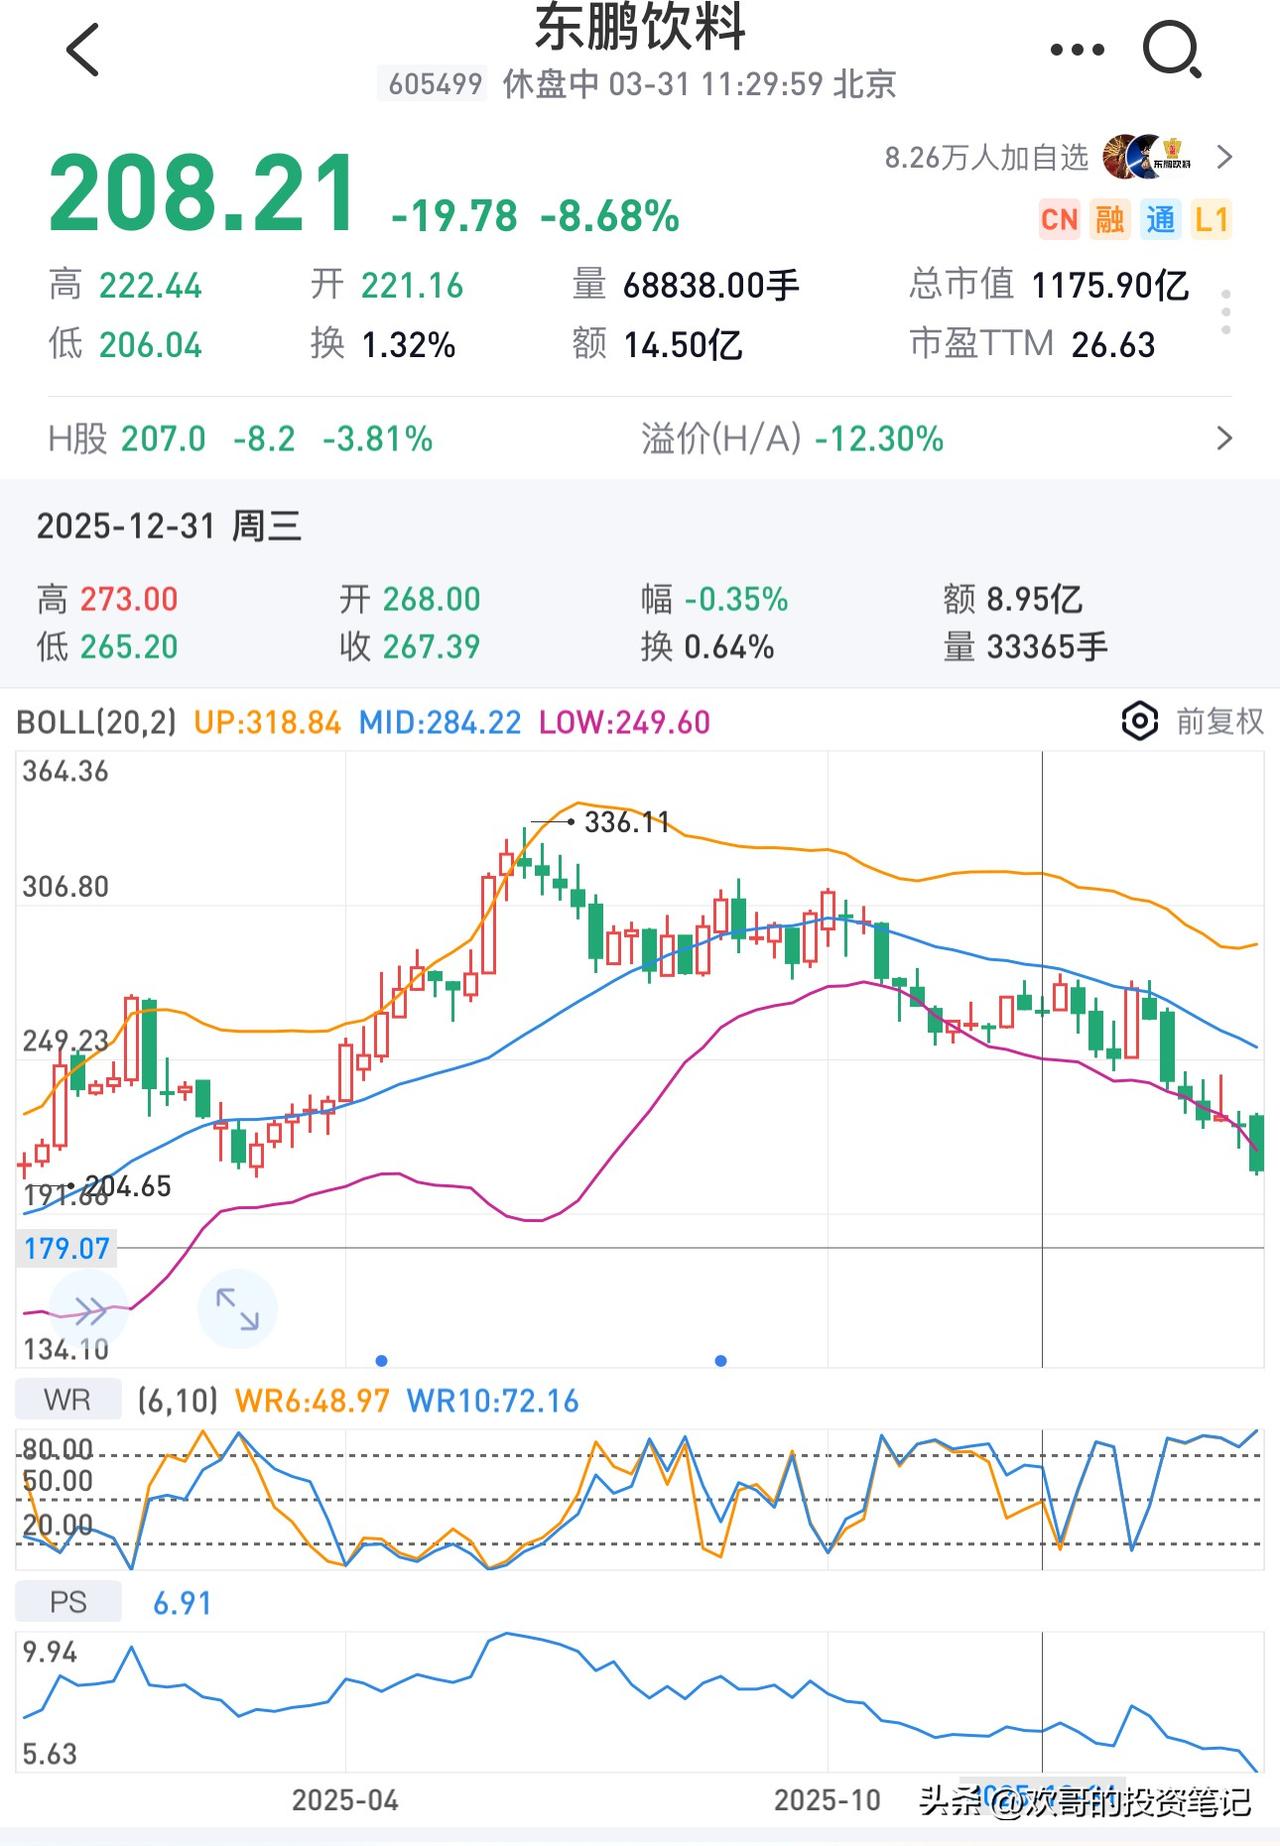Image resolution: width=1280 pixels, height=1846 pixels.
Task: Open chart settings hexagon icon
Action: [1139, 721]
